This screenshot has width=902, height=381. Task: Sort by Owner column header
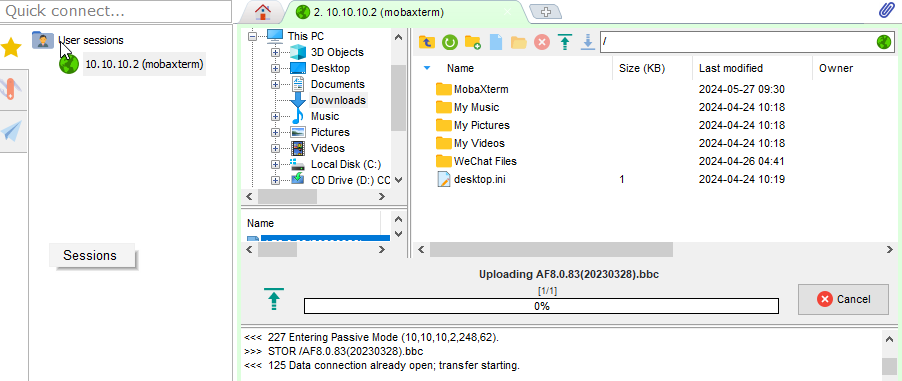(836, 68)
